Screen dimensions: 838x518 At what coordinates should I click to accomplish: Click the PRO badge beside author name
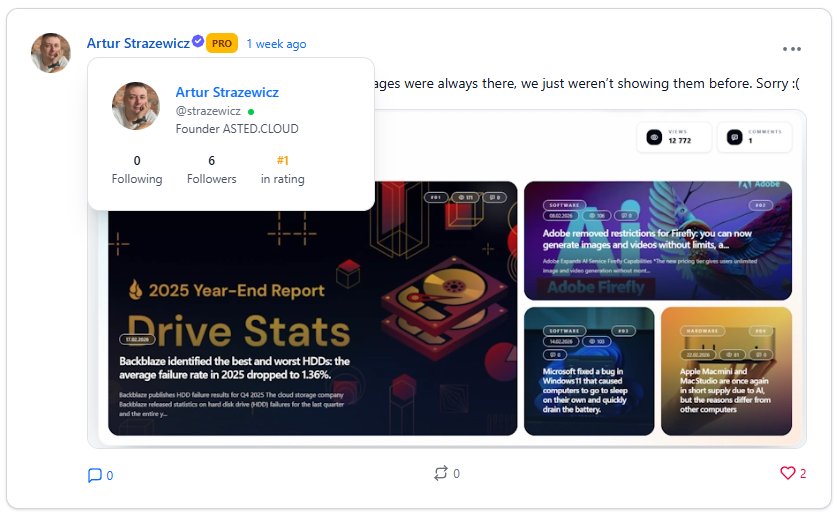pos(222,43)
